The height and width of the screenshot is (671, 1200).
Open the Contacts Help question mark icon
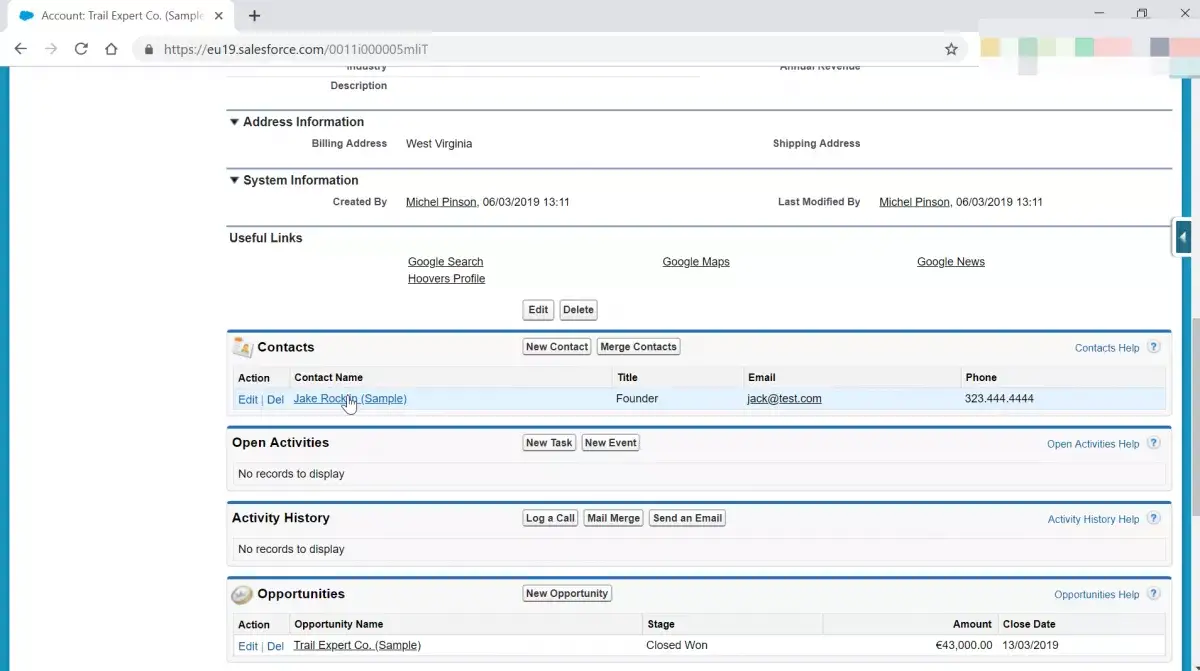click(1153, 347)
